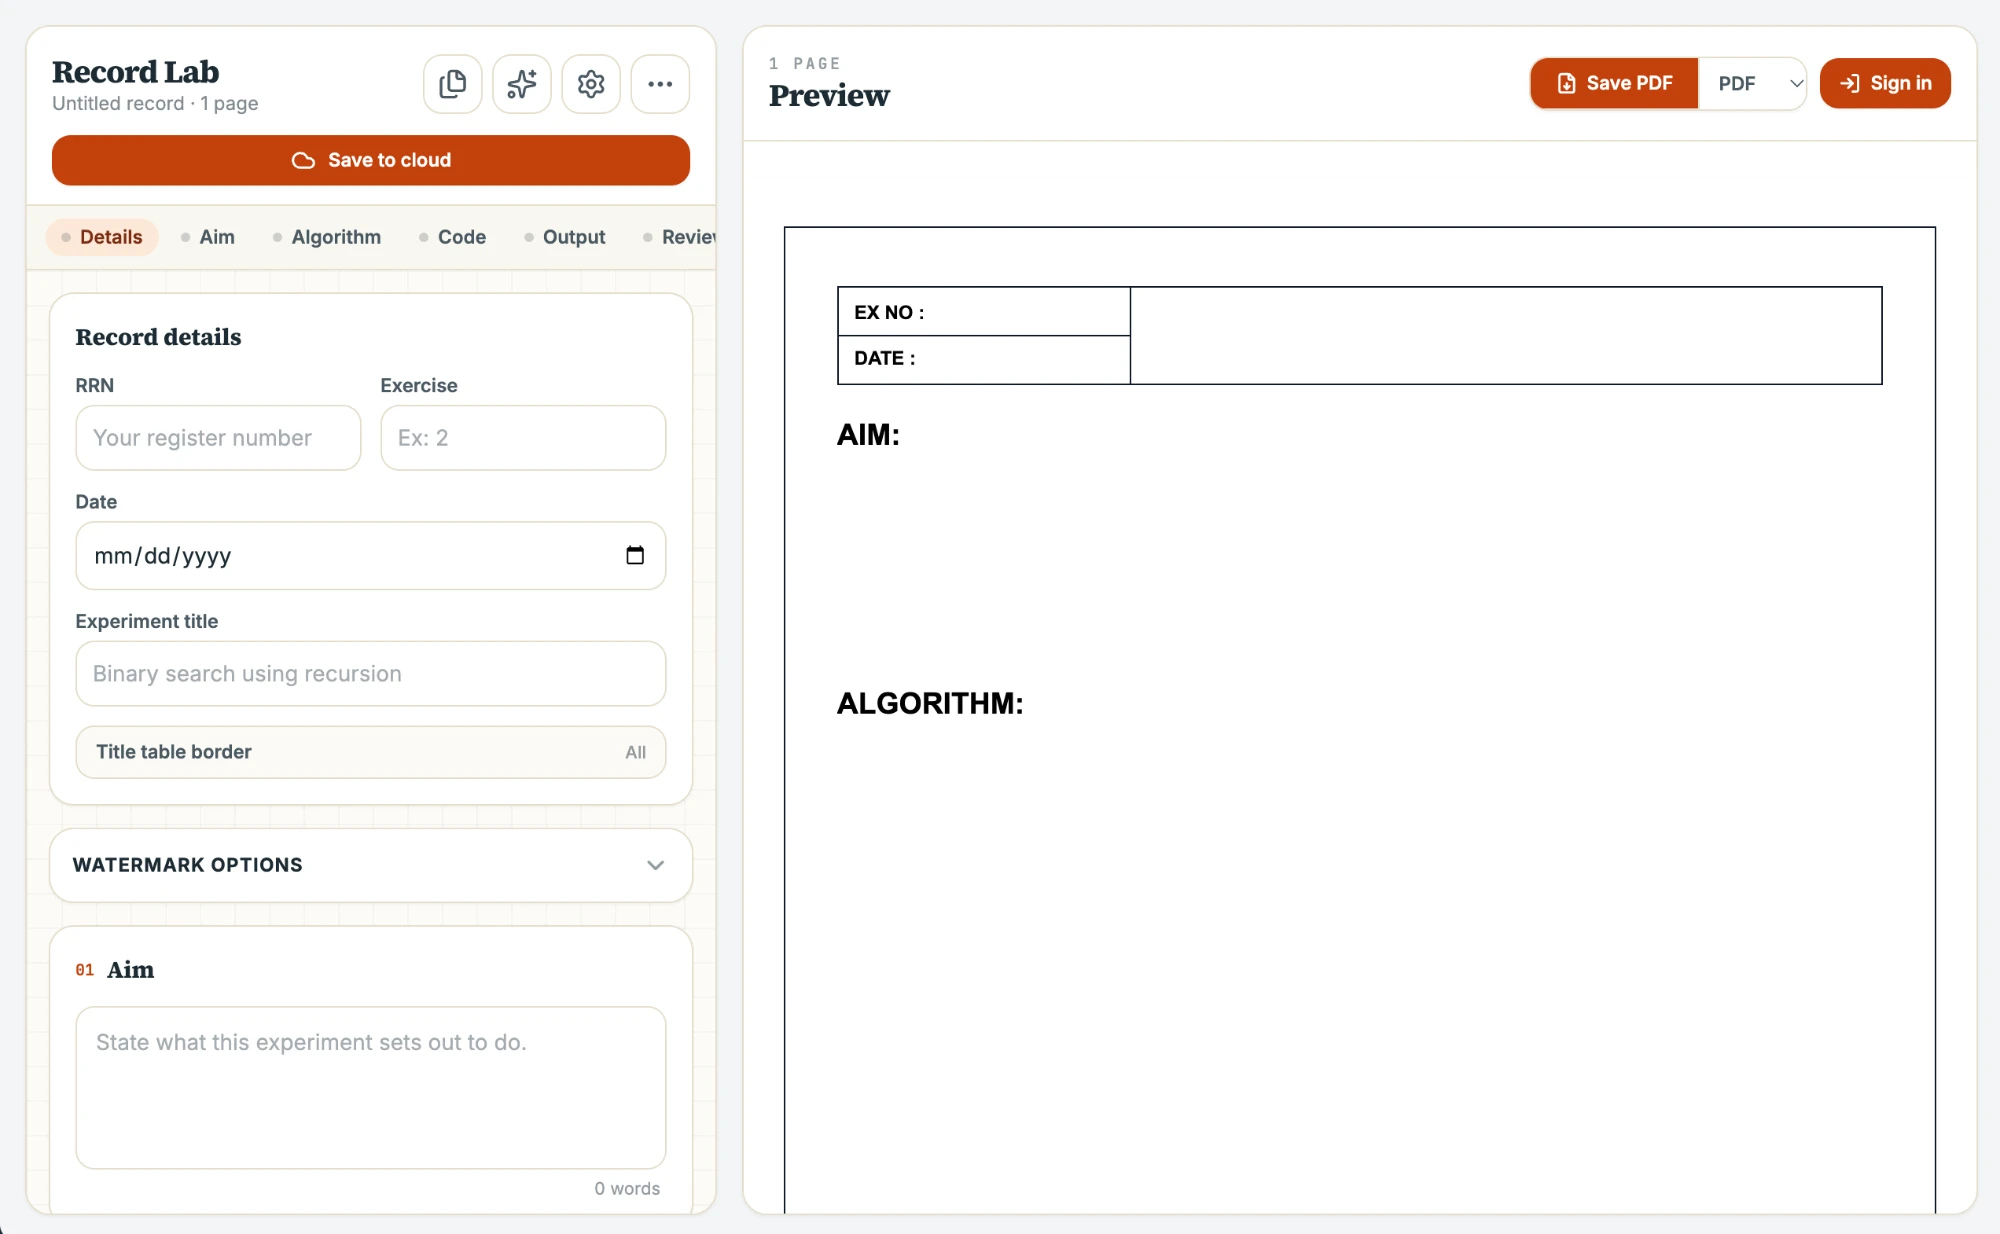This screenshot has width=2000, height=1234.
Task: Click the Sign in button
Action: (x=1885, y=83)
